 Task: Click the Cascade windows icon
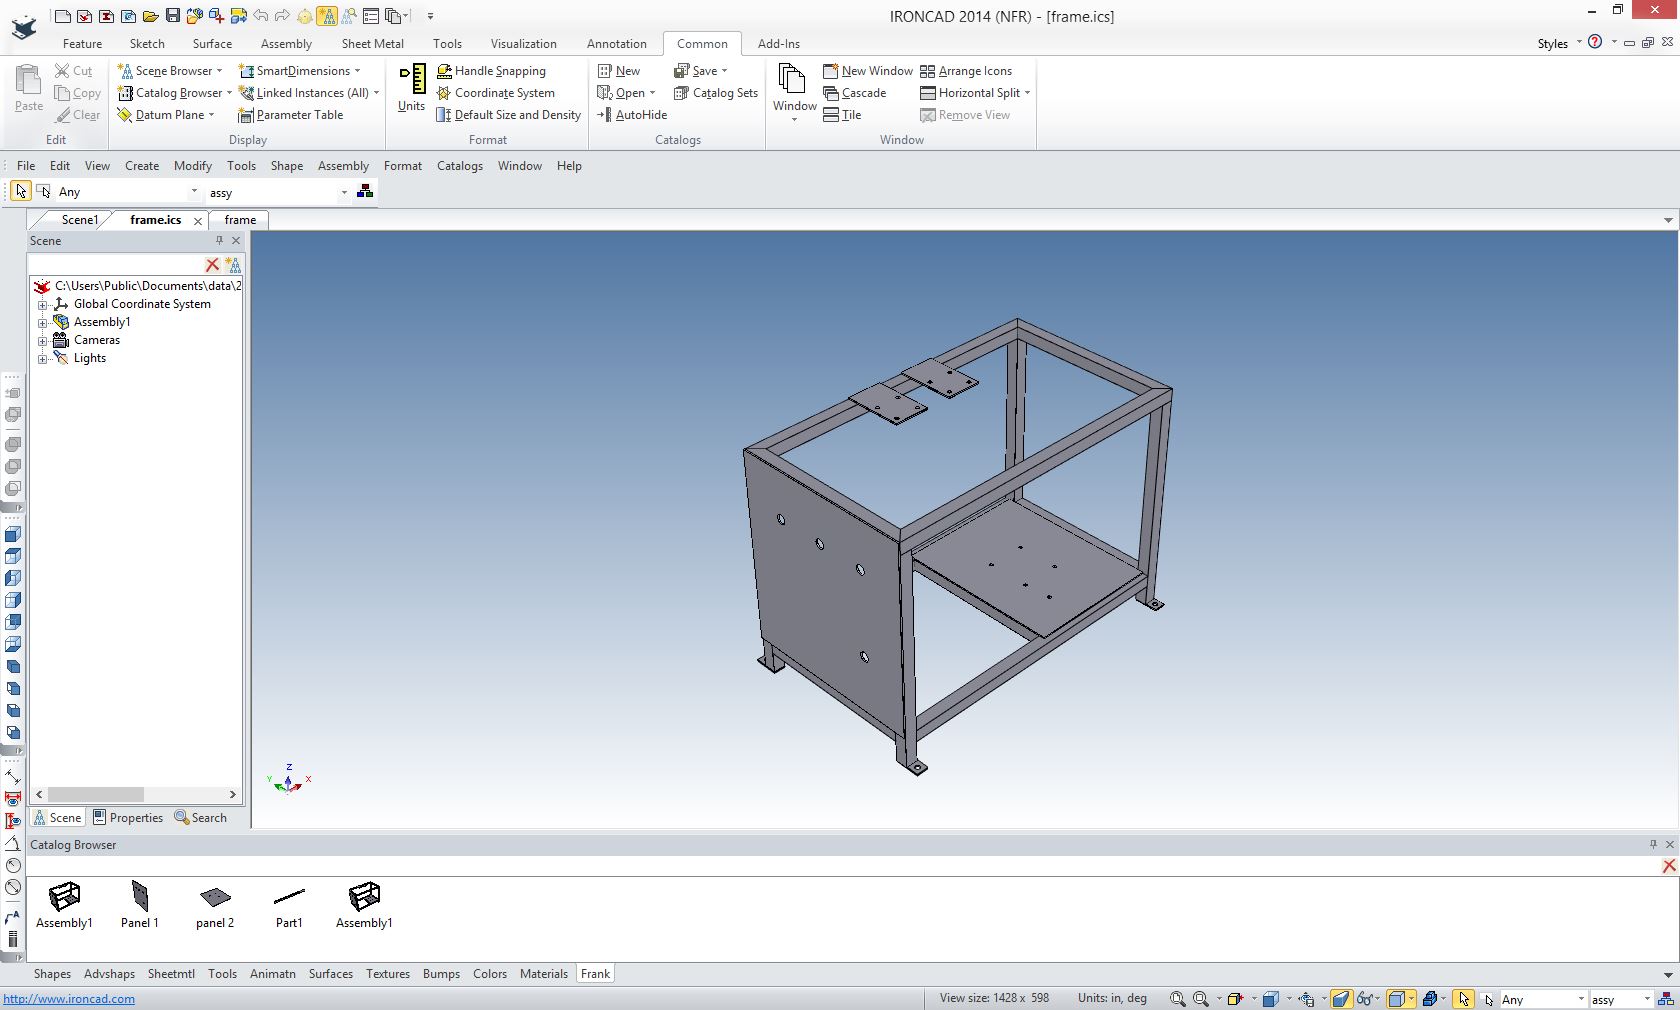pyautogui.click(x=856, y=93)
